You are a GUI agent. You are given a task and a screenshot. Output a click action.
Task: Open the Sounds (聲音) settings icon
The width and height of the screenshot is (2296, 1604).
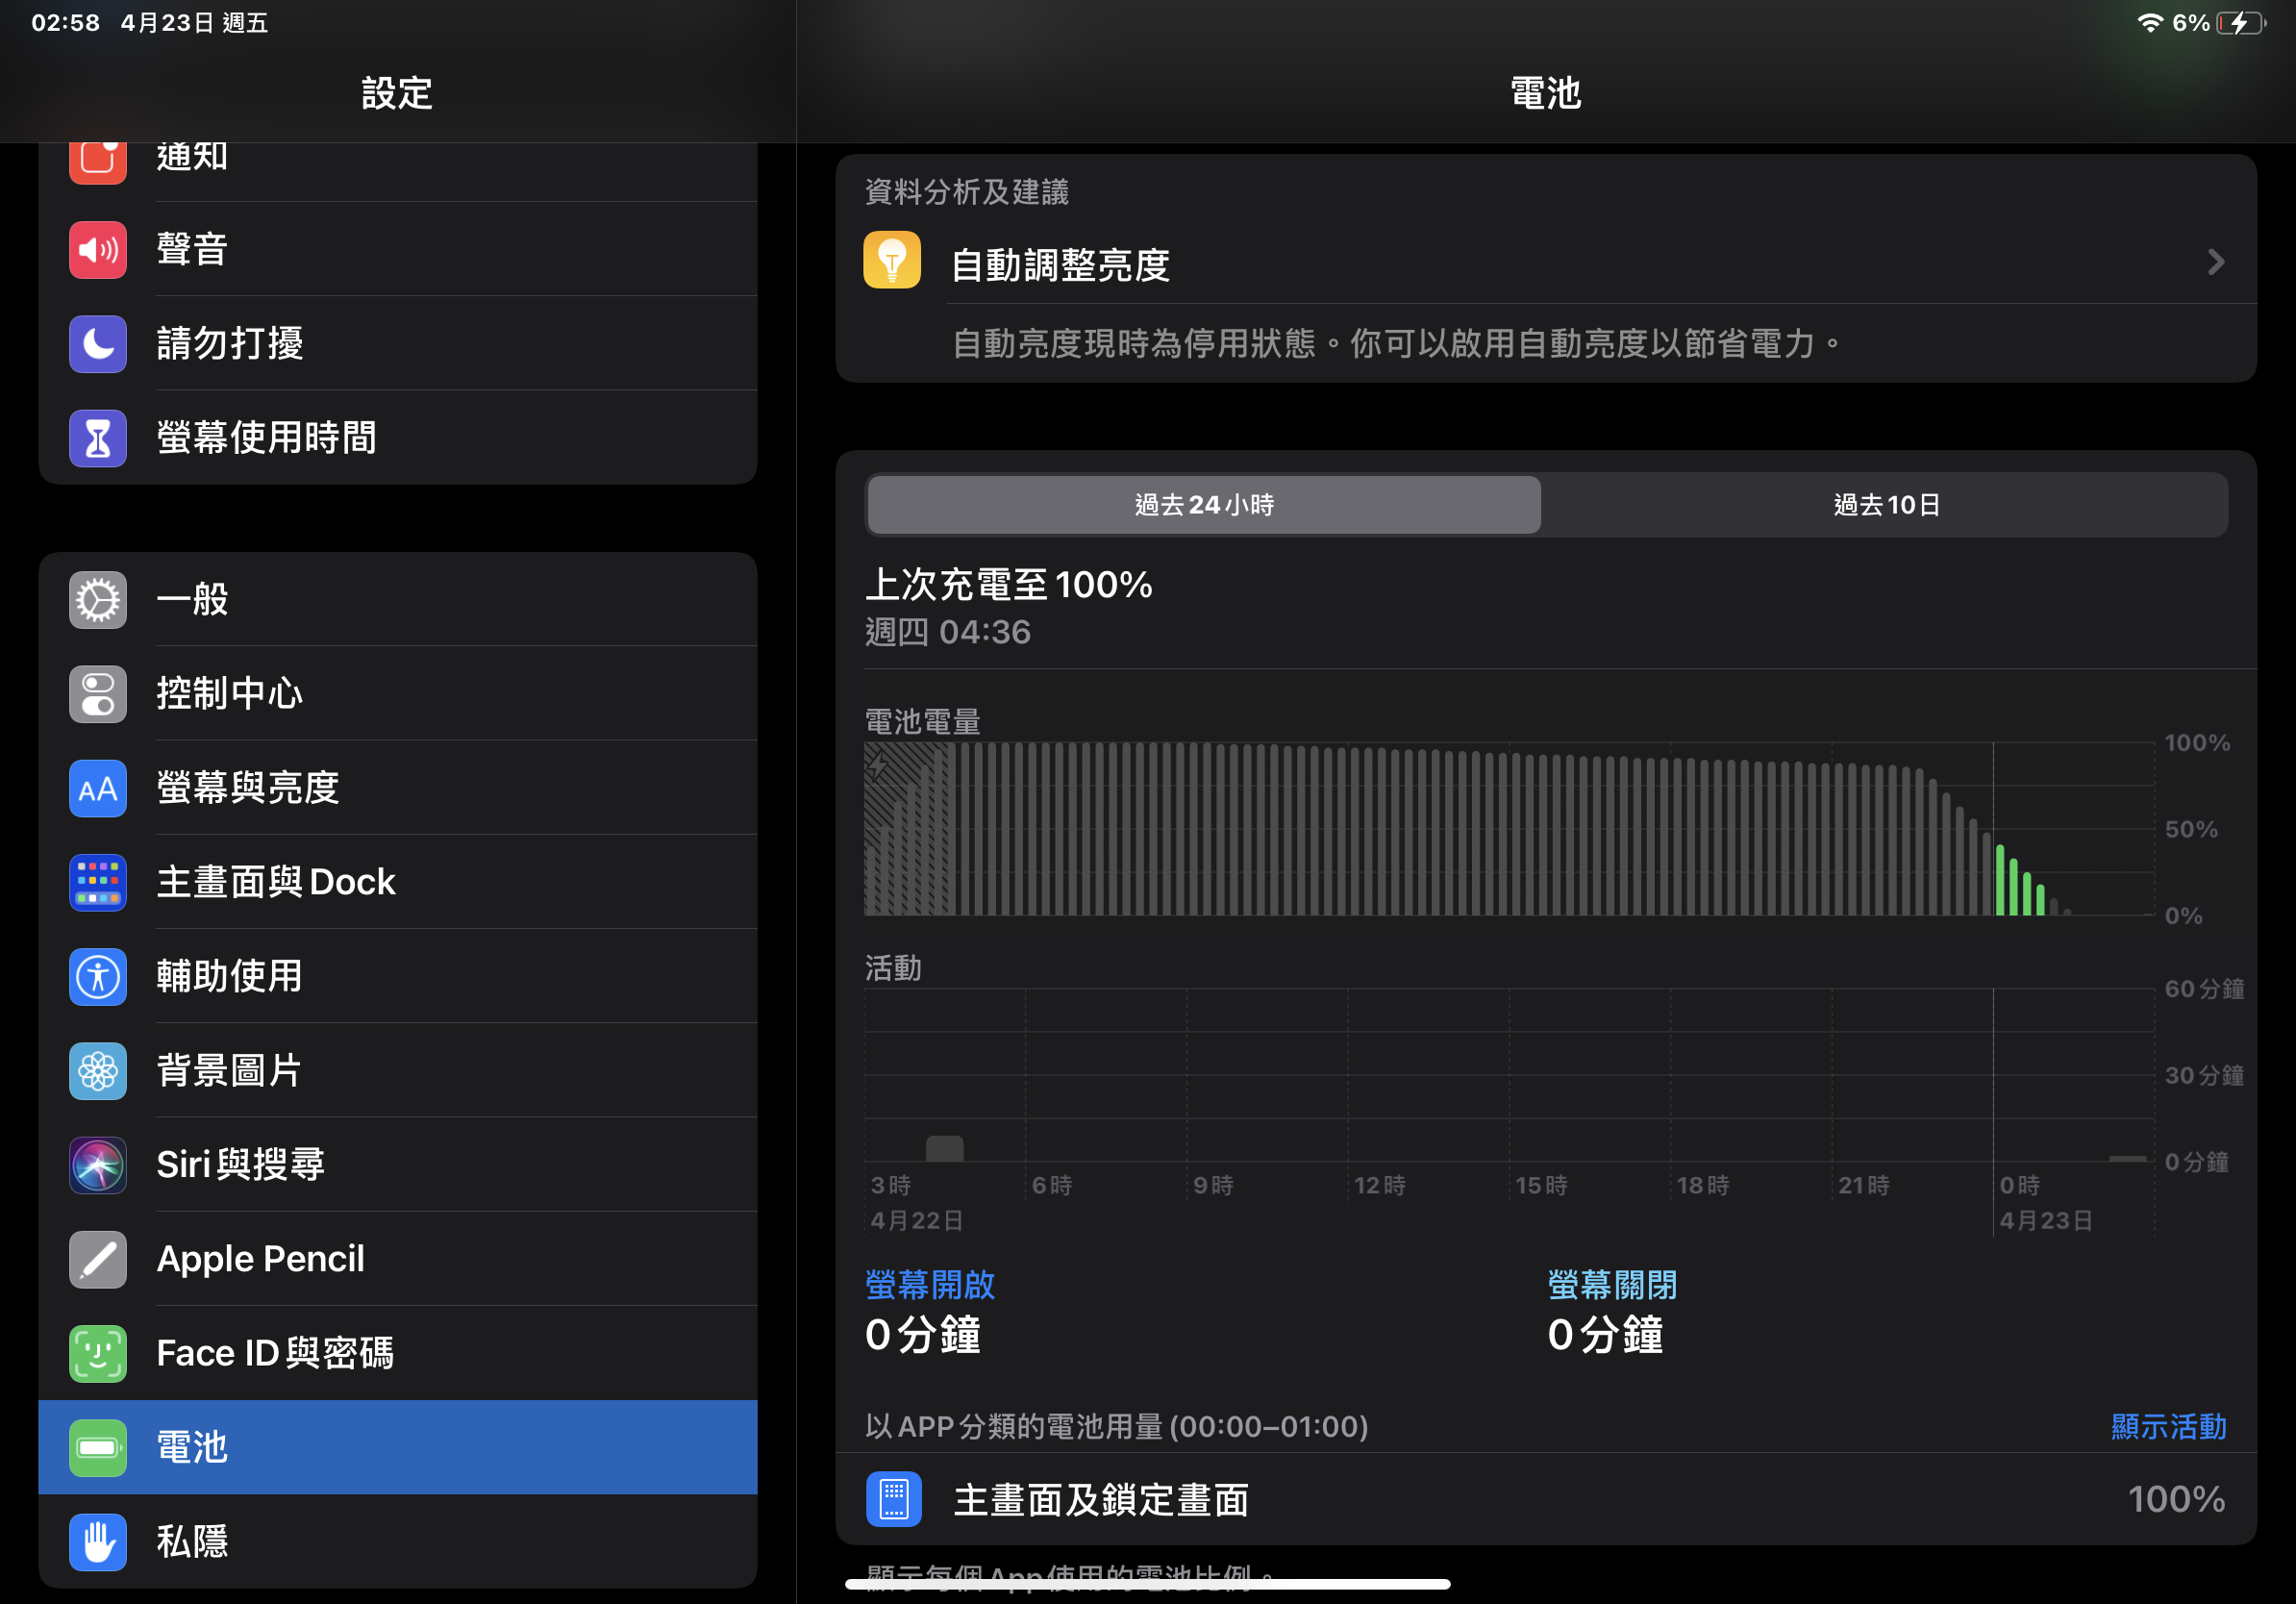(x=97, y=249)
